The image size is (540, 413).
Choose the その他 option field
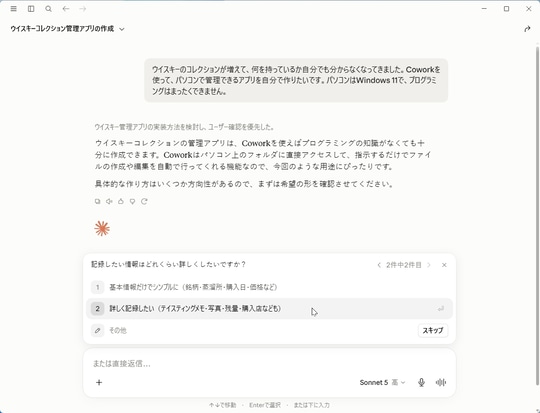(251, 330)
